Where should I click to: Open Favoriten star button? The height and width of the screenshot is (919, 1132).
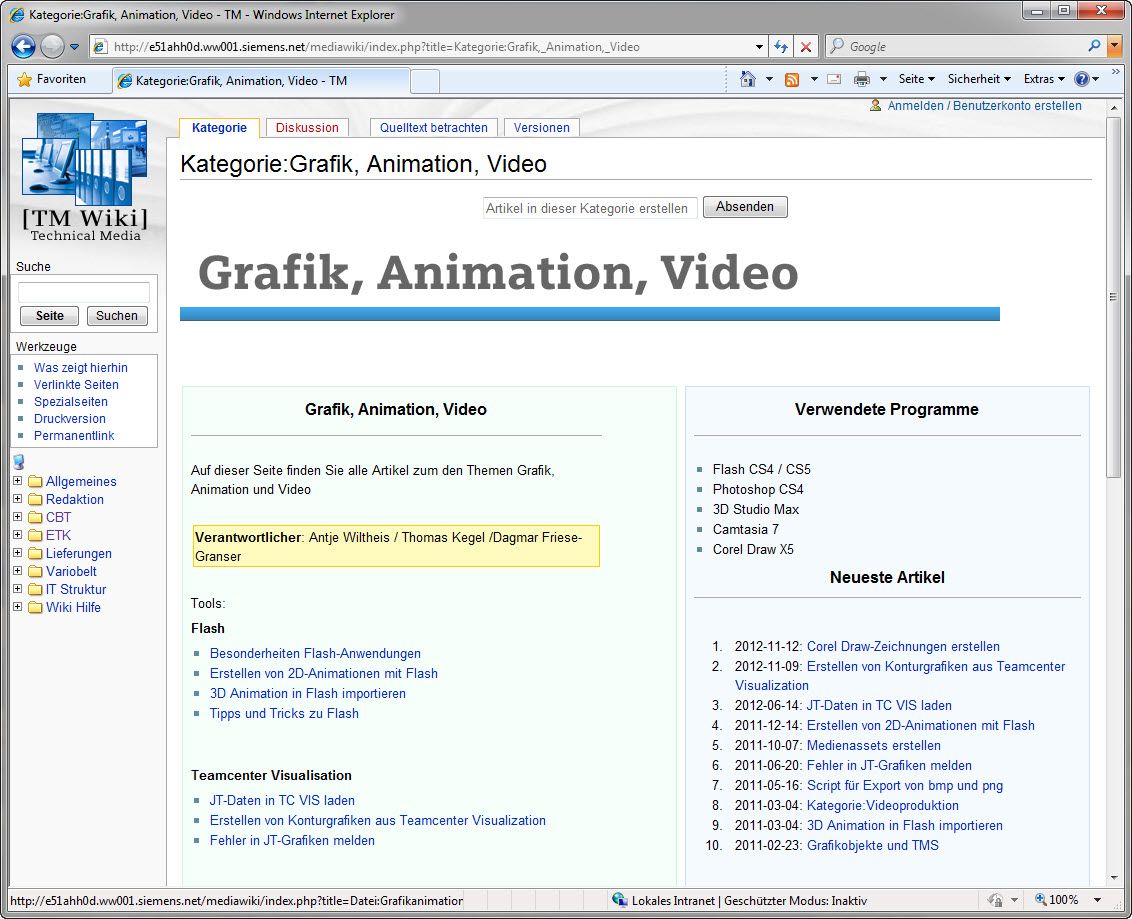point(52,79)
